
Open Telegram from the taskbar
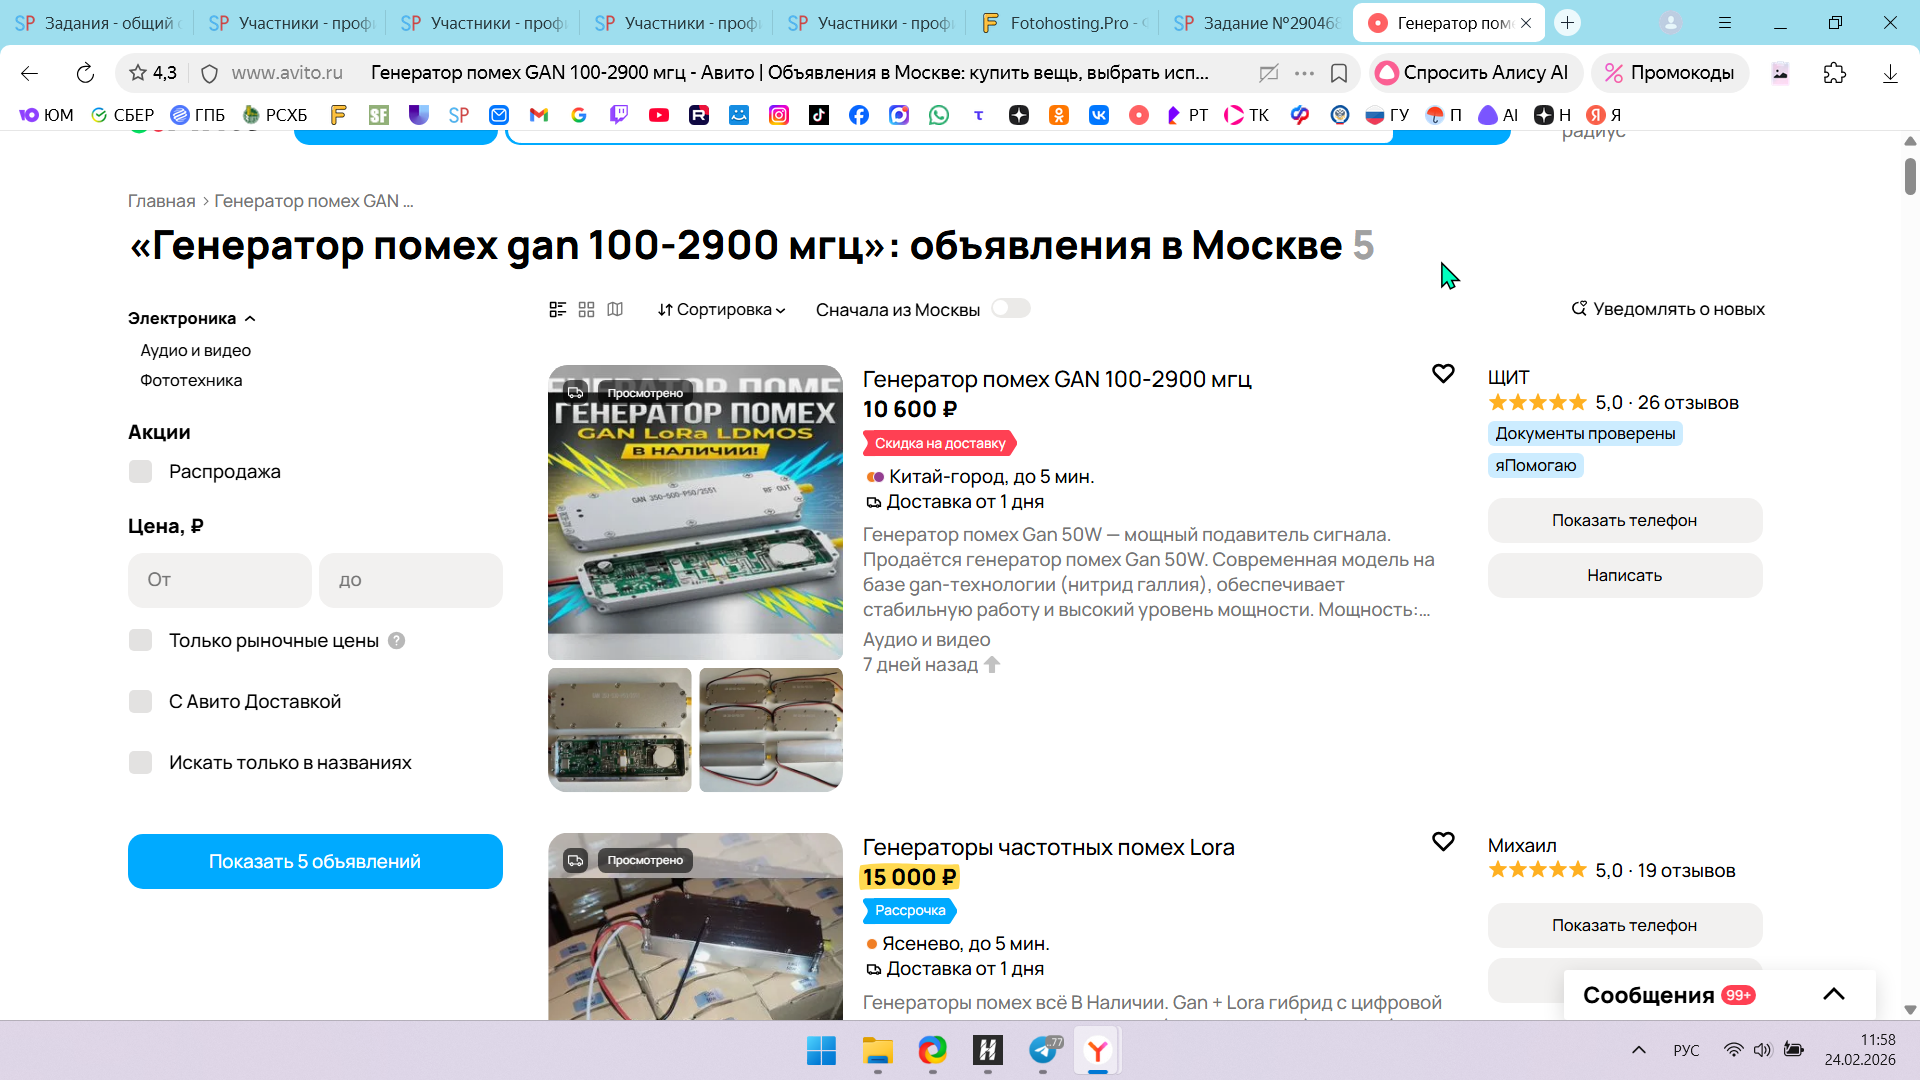(x=1043, y=1051)
